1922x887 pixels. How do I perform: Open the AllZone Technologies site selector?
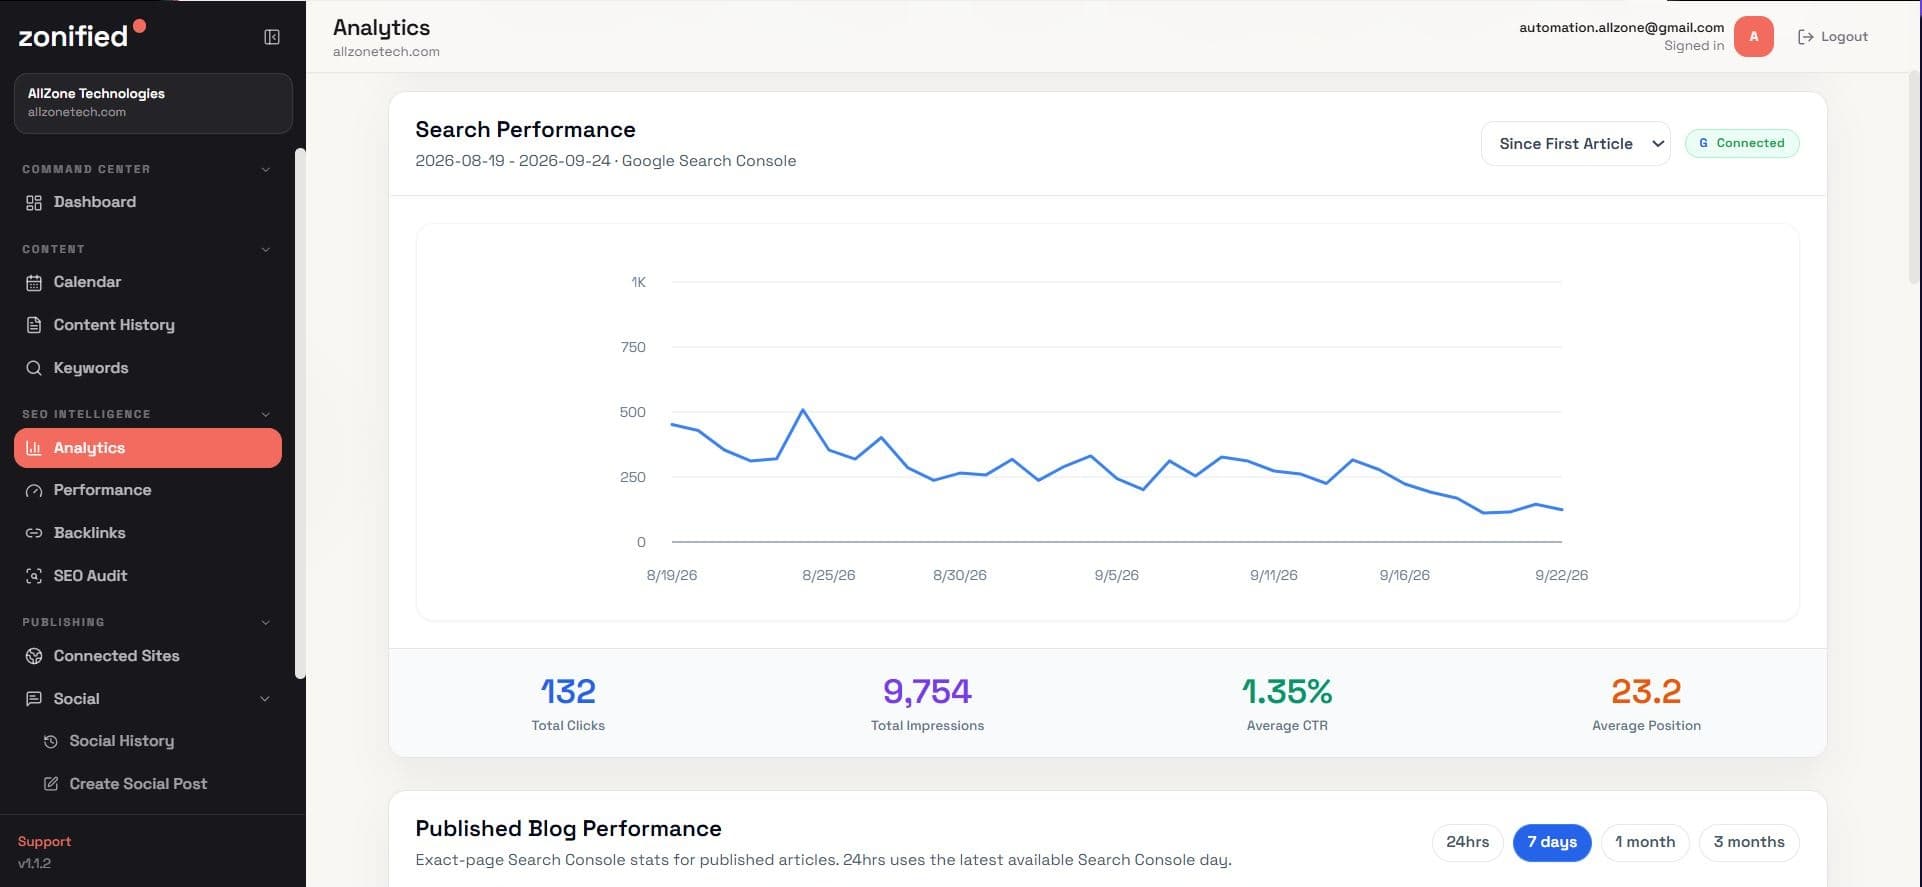(x=153, y=103)
